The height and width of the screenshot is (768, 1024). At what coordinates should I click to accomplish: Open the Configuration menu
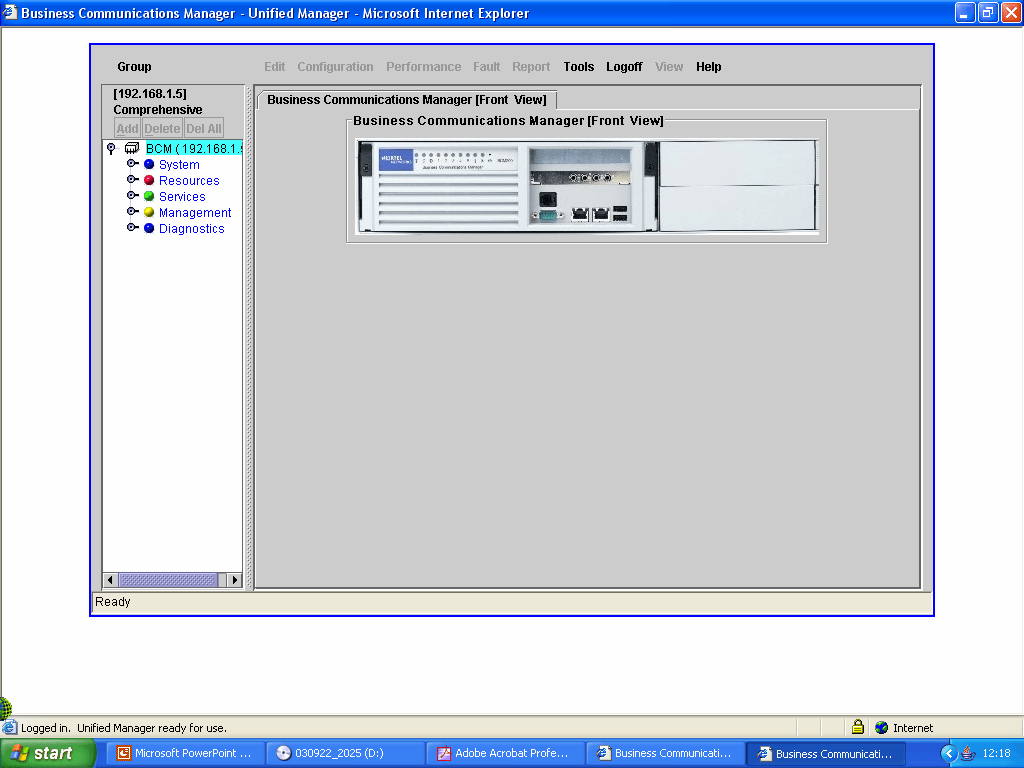(x=335, y=67)
